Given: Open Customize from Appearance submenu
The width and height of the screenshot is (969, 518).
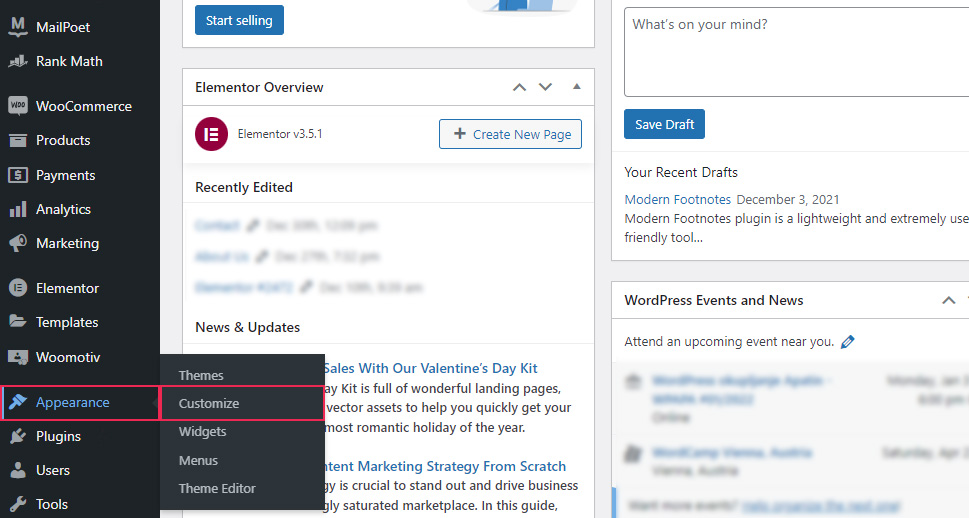Looking at the screenshot, I should tap(209, 404).
